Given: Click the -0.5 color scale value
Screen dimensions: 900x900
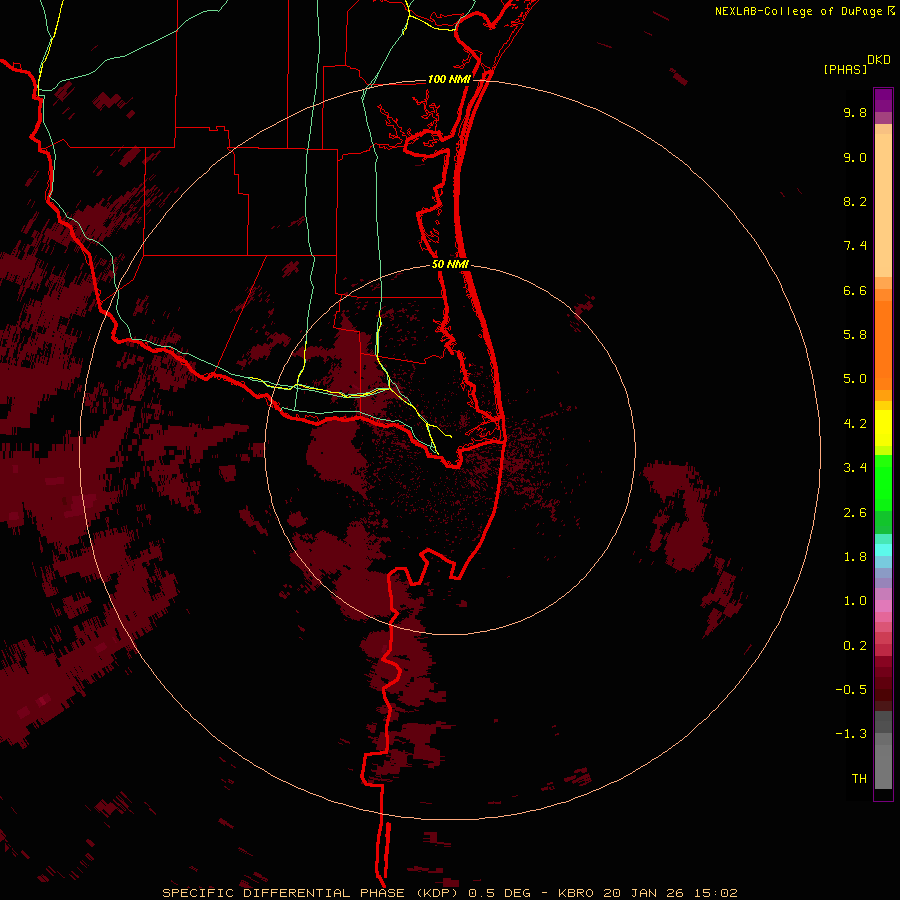Looking at the screenshot, I should click(x=851, y=690).
